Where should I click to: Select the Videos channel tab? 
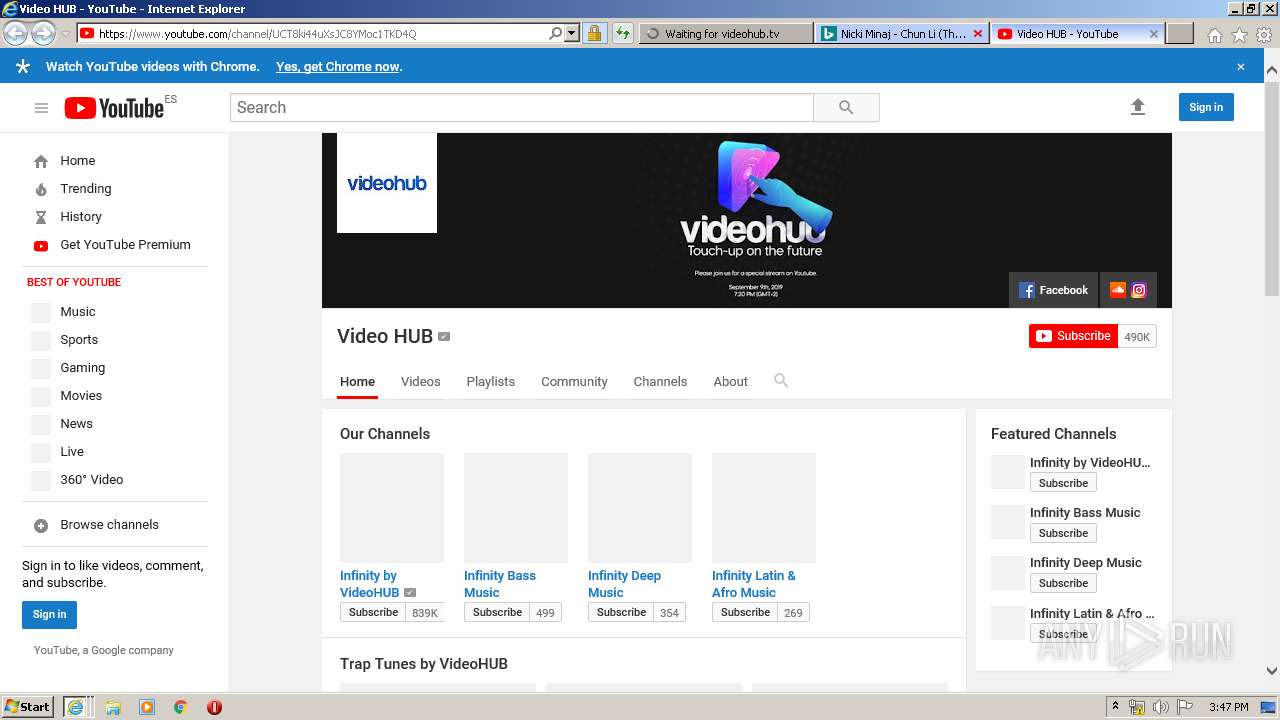point(420,381)
